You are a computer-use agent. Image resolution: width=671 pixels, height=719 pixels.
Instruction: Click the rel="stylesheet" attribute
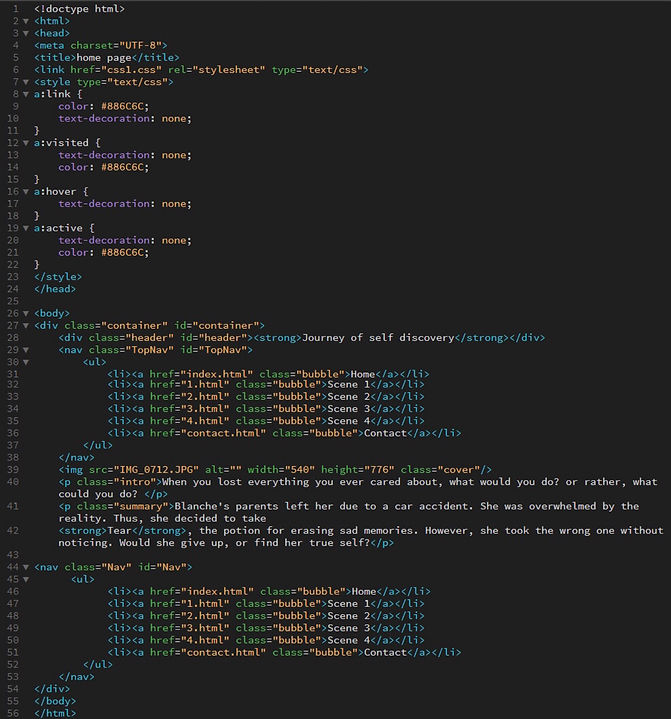pyautogui.click(x=216, y=70)
